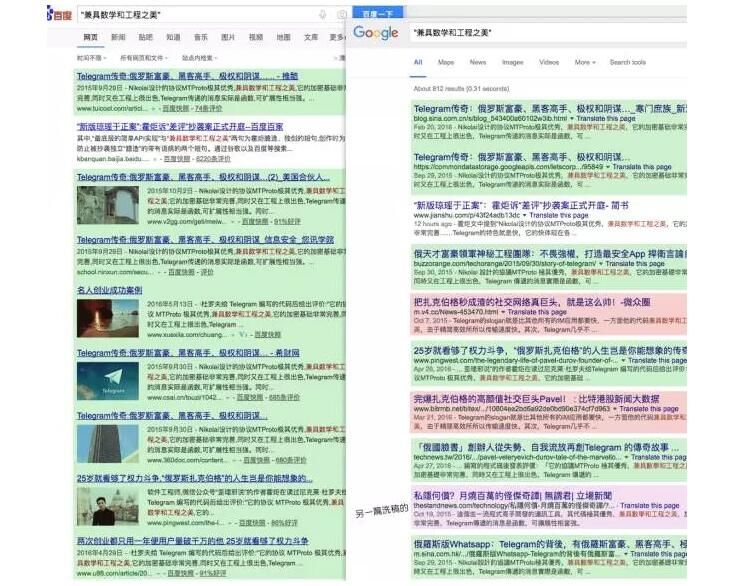This screenshot has width=731, height=586.
Task: Select Google's All tab
Action: 418,62
